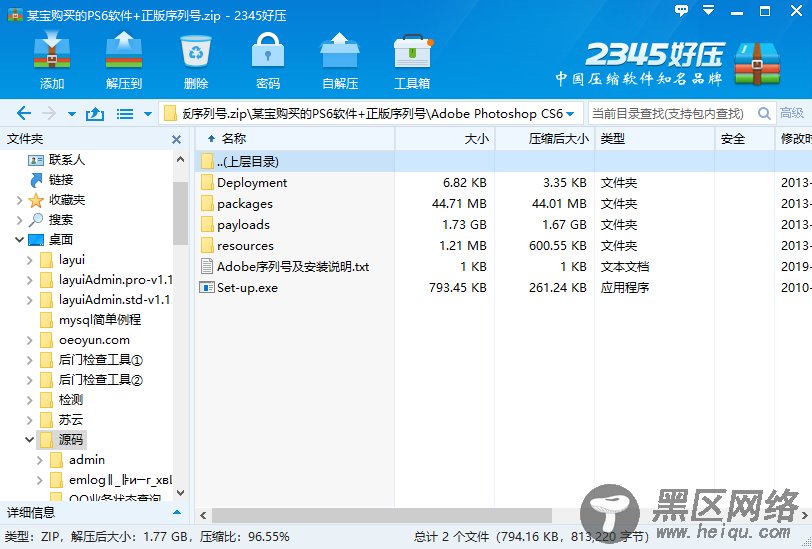Sort by 名称 column header
Viewport: 812px width, 549px height.
(295, 138)
